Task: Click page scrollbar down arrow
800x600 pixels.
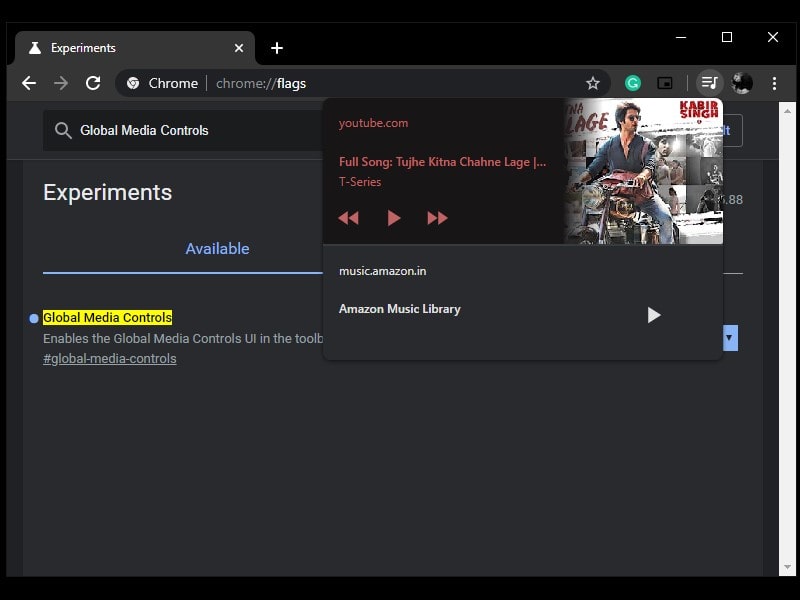Action: point(787,567)
